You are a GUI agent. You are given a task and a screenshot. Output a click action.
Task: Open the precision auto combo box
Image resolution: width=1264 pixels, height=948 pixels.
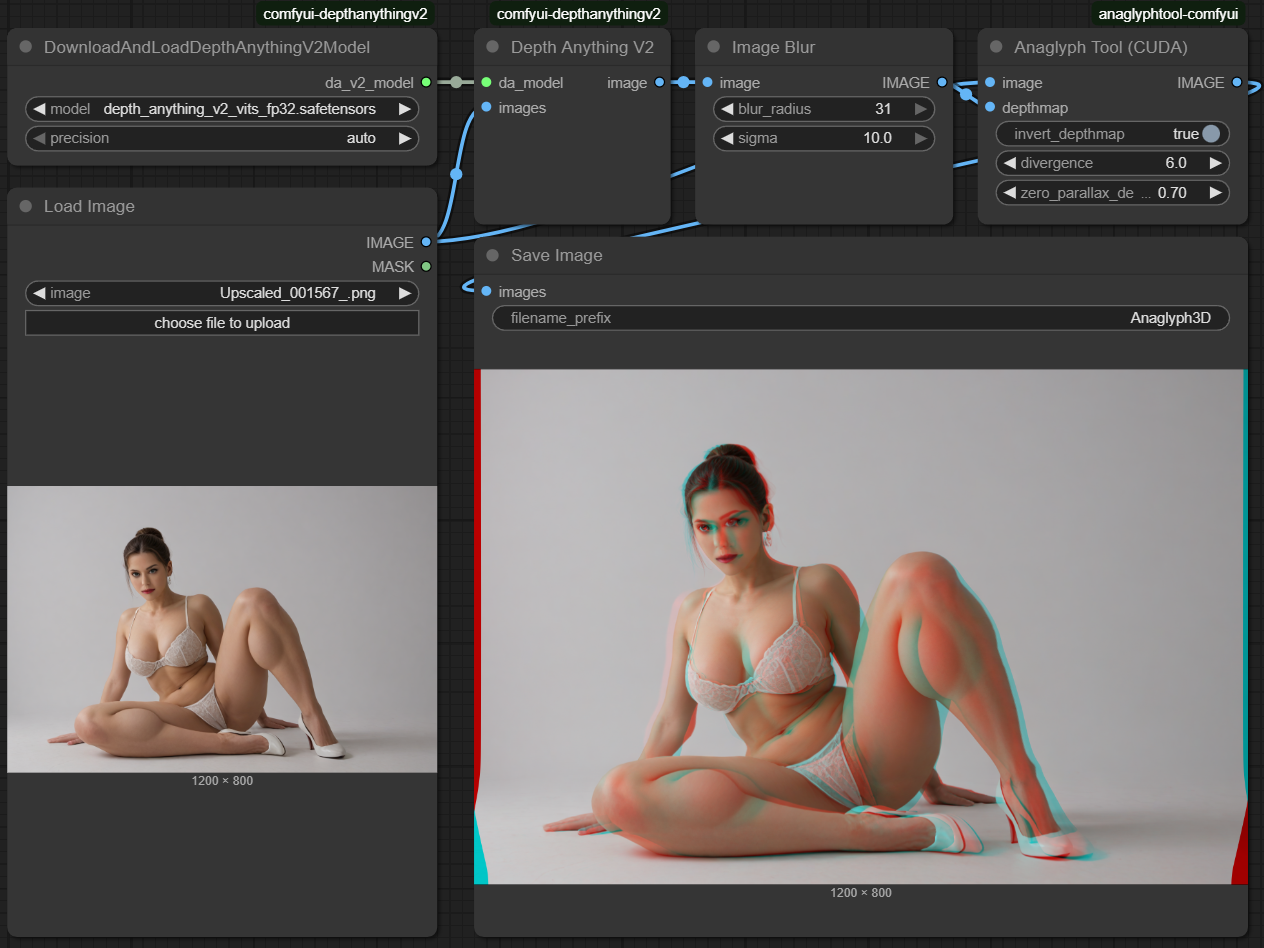pos(222,138)
